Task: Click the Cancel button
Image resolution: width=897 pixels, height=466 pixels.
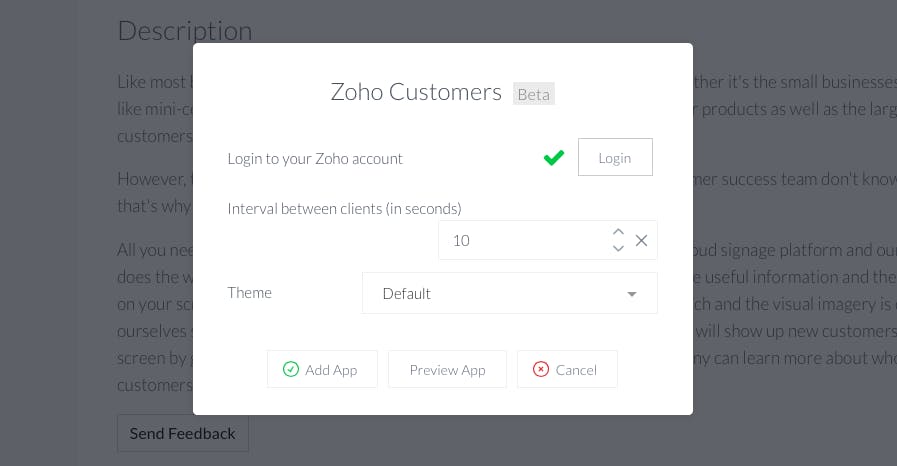Action: pos(567,369)
